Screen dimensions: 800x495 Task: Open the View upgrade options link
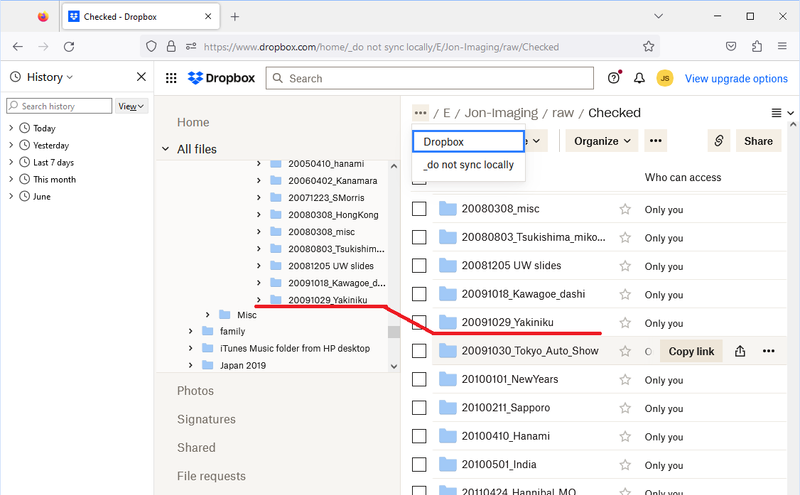736,78
